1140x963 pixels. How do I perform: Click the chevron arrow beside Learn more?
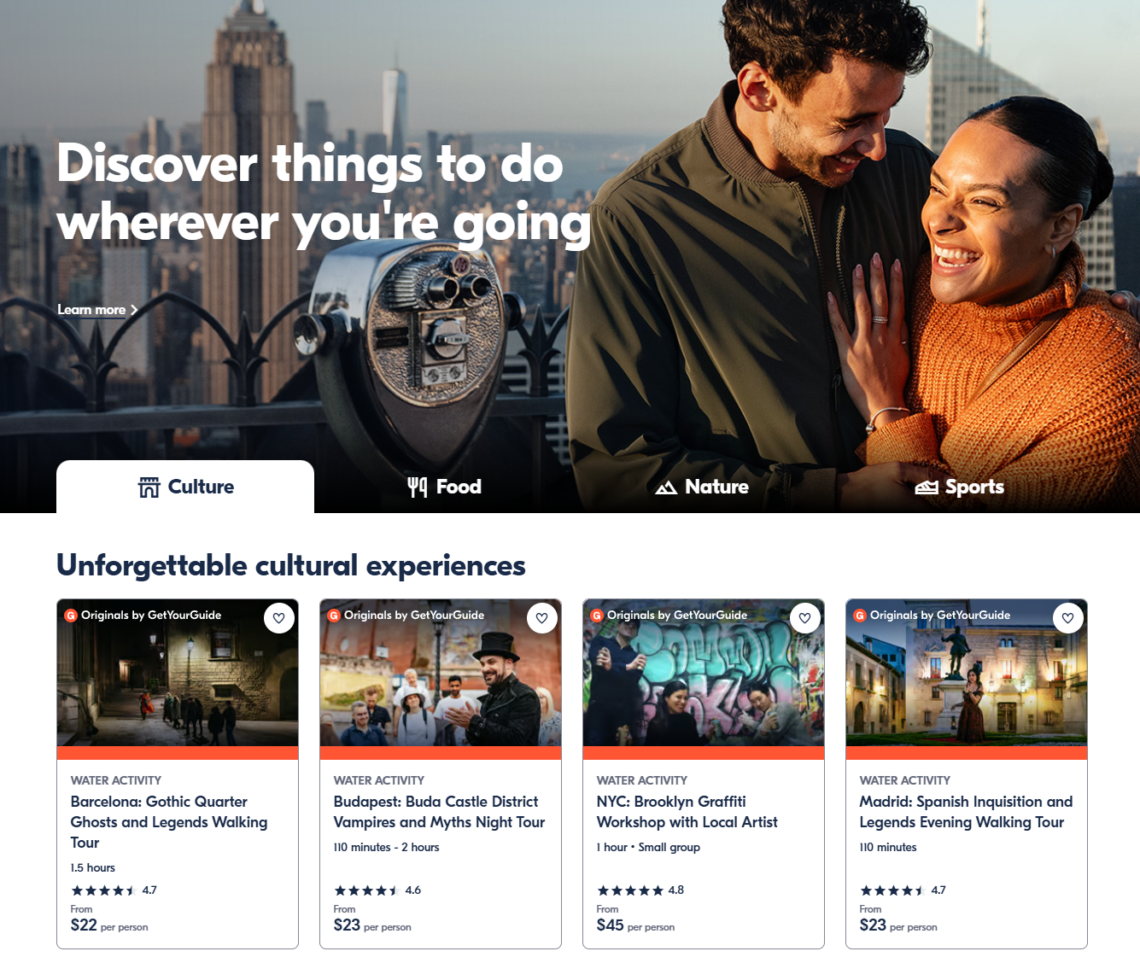point(134,310)
